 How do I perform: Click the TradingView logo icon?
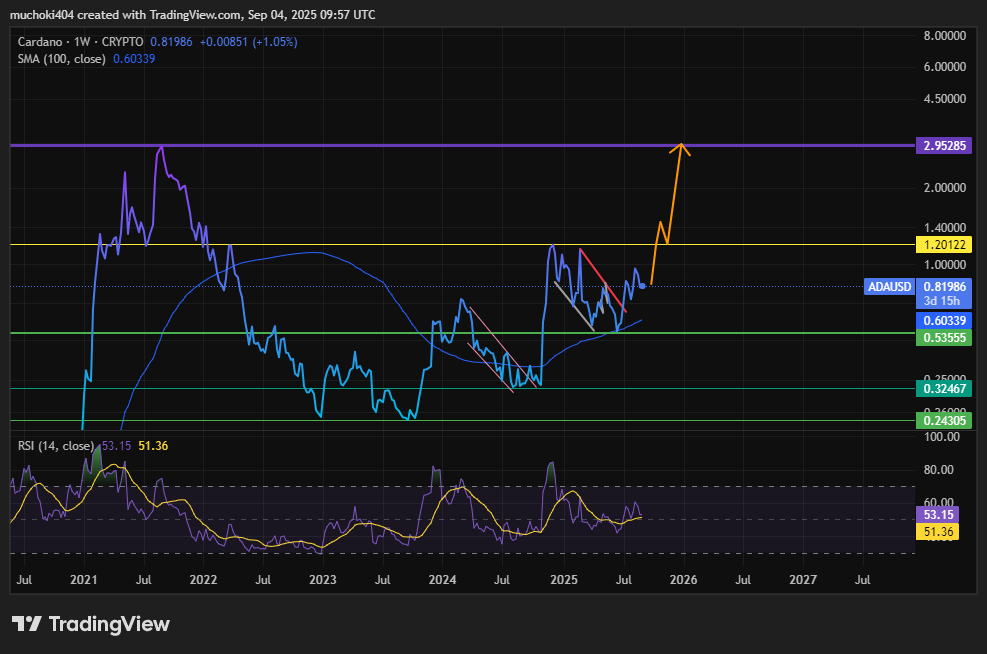click(26, 624)
